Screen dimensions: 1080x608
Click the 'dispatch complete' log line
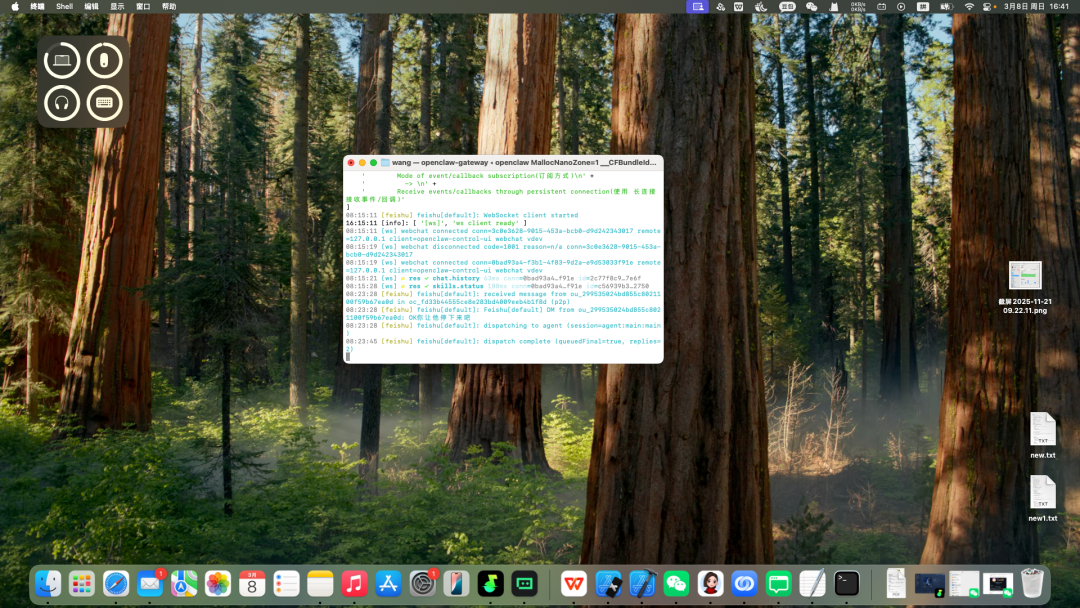(x=503, y=345)
